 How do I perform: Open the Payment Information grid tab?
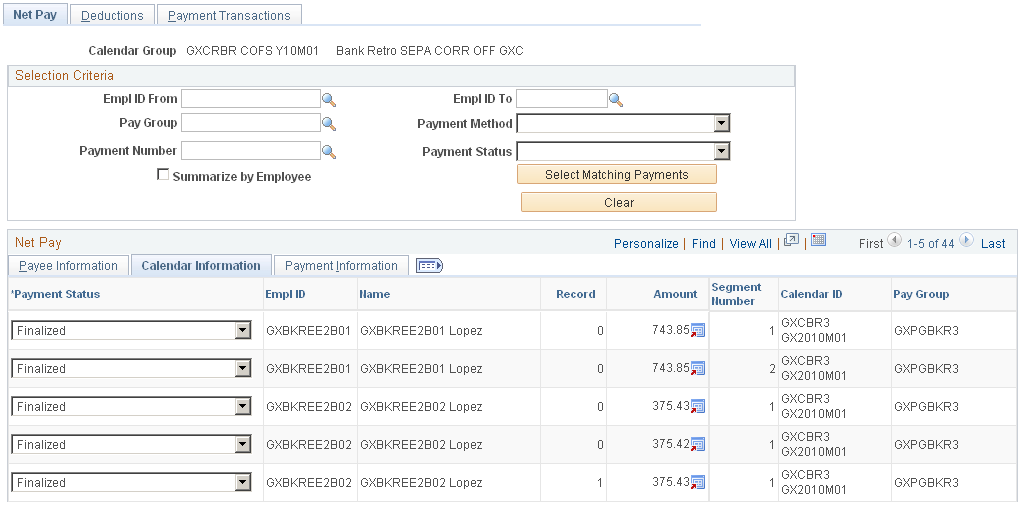click(x=341, y=266)
